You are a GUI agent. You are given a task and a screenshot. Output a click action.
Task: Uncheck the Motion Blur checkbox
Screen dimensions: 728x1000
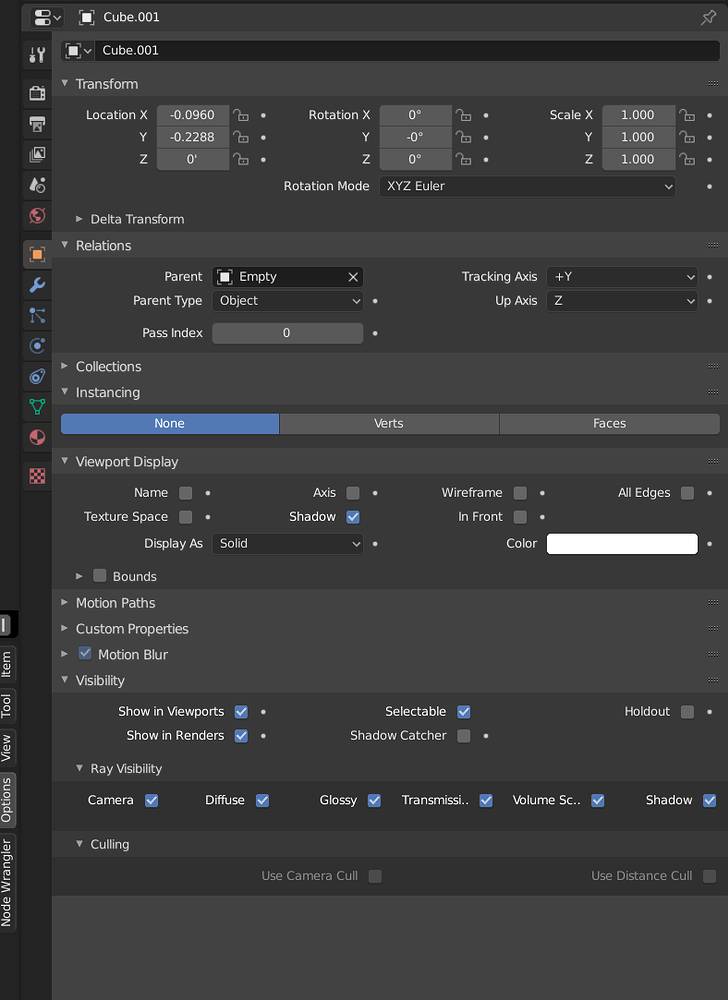pyautogui.click(x=85, y=654)
